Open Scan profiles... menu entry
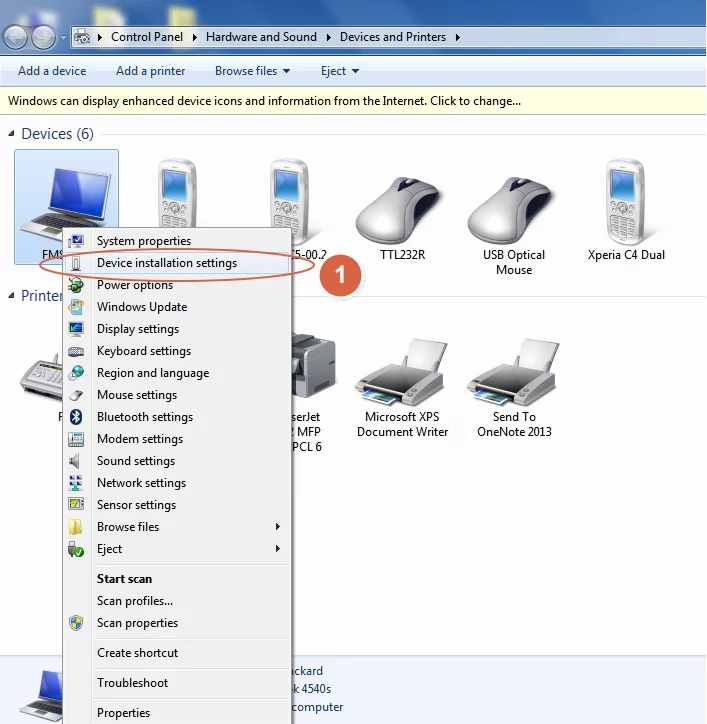Image resolution: width=707 pixels, height=724 pixels. [176, 601]
